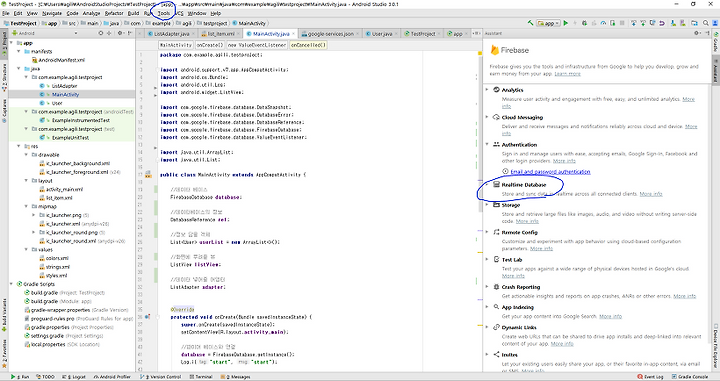The image size is (720, 381).
Task: Open the Gradle Console tool window
Action: coord(690,377)
